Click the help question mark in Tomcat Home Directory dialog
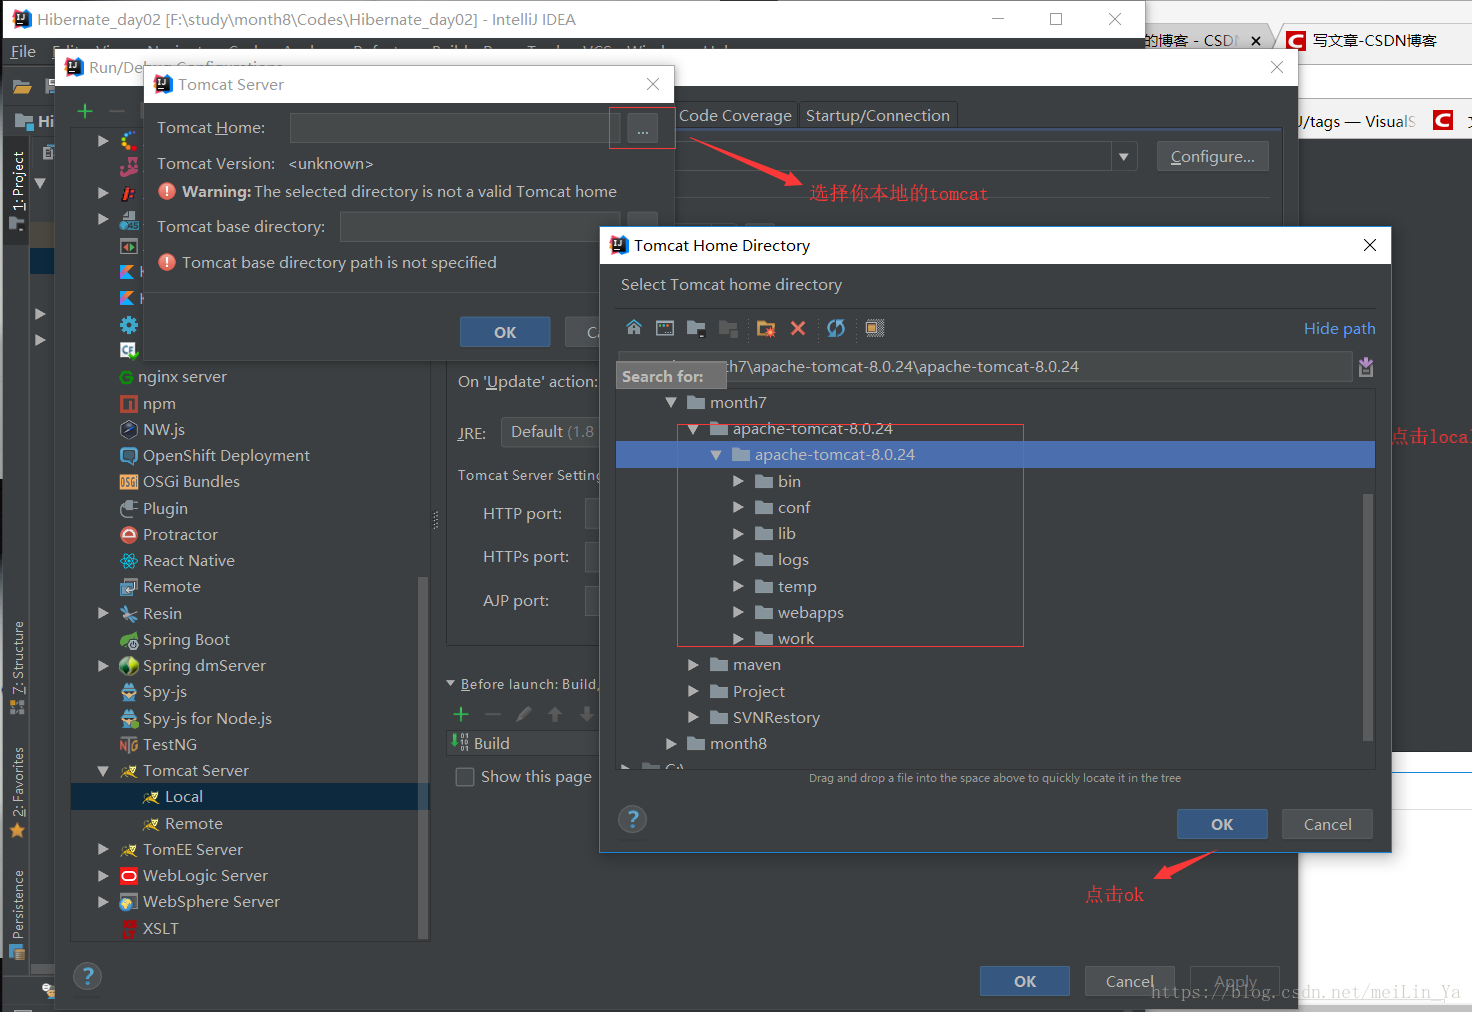The image size is (1472, 1012). point(632,819)
